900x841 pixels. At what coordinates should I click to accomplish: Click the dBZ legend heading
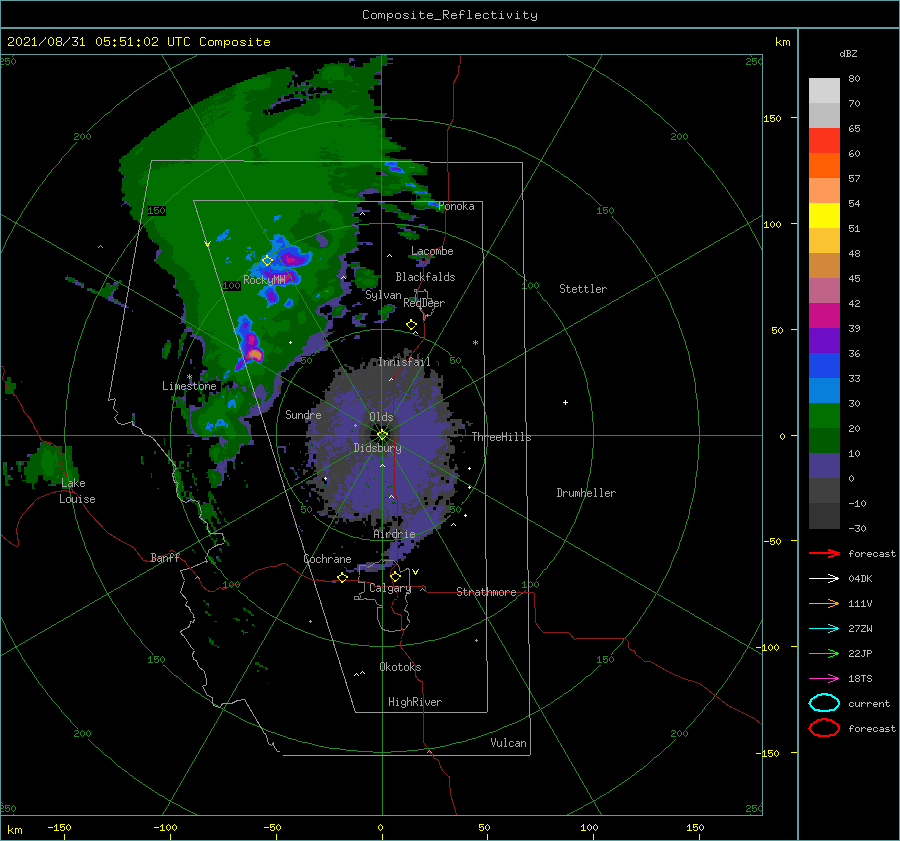pos(848,53)
